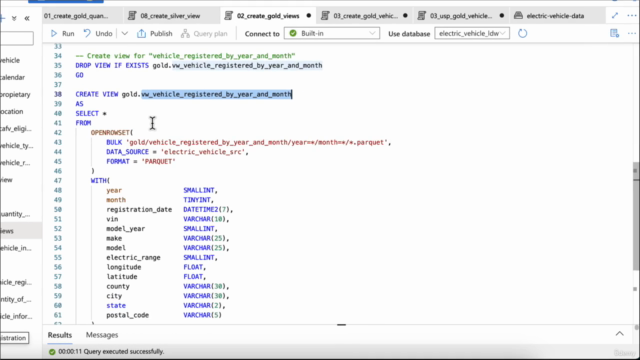Collapse the sidebar with double chevron

tap(27, 18)
